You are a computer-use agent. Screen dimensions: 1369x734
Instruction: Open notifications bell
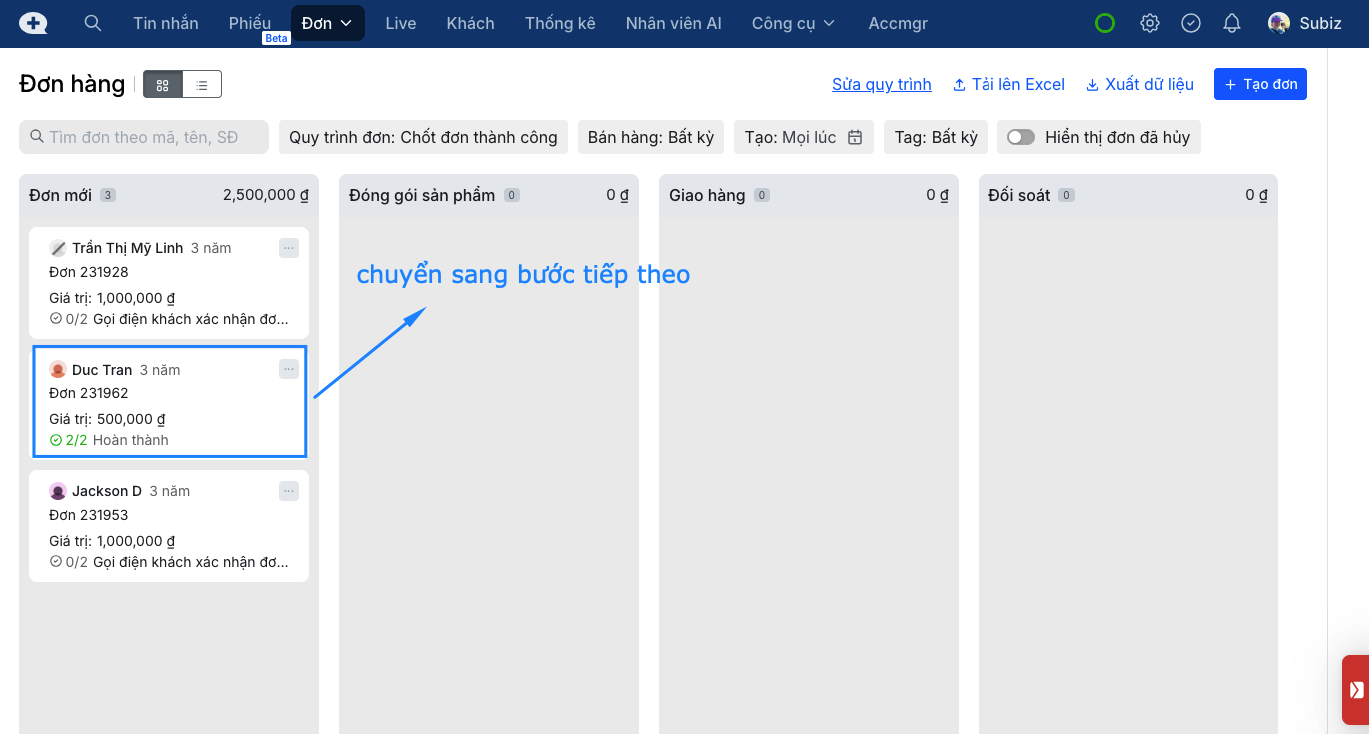click(x=1232, y=23)
